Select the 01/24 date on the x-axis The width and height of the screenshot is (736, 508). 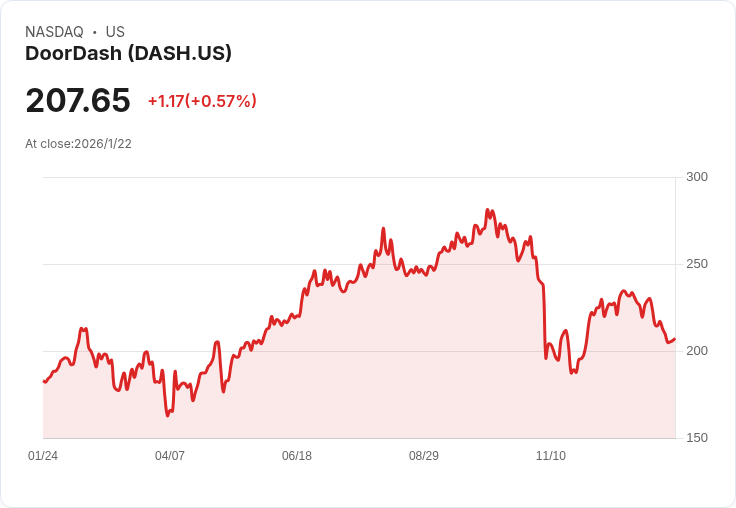(43, 456)
